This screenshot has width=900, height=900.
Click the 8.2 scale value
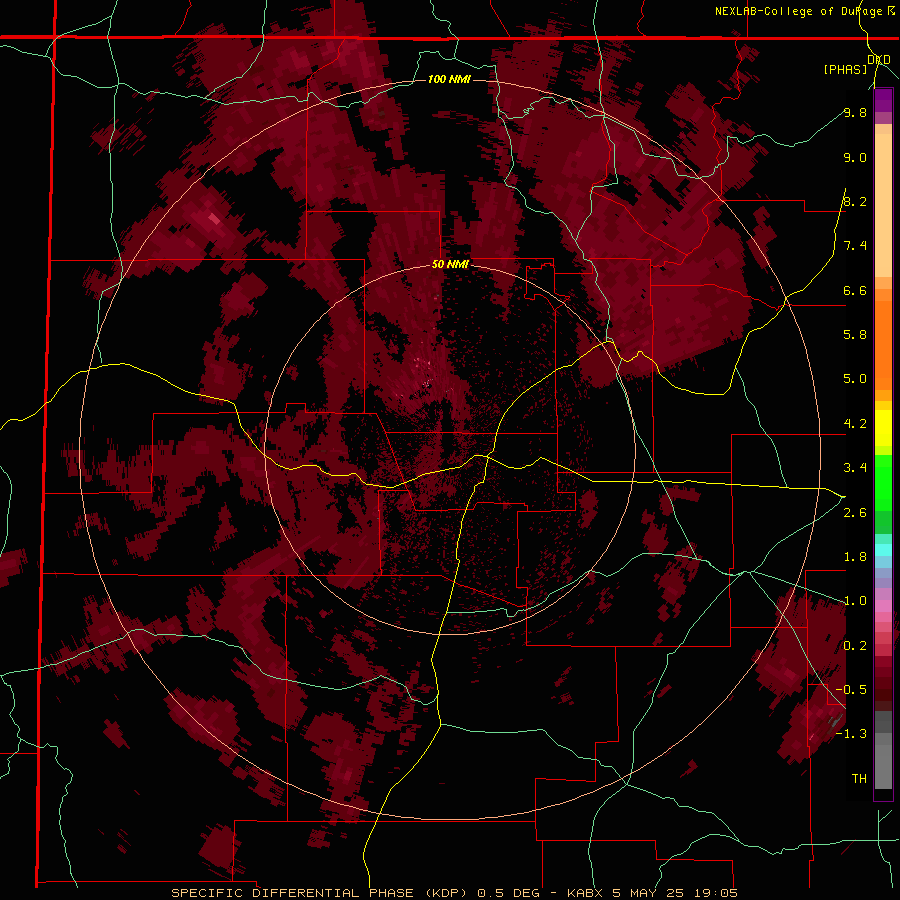click(x=855, y=201)
